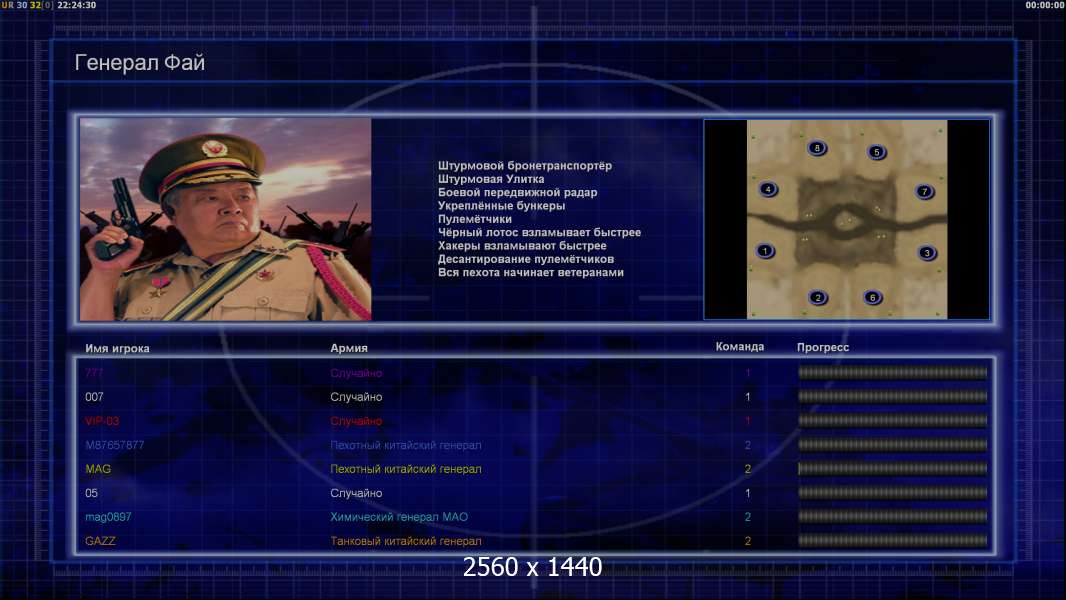The height and width of the screenshot is (600, 1066).
Task: Click the loading progress bar for 777
Action: point(893,372)
